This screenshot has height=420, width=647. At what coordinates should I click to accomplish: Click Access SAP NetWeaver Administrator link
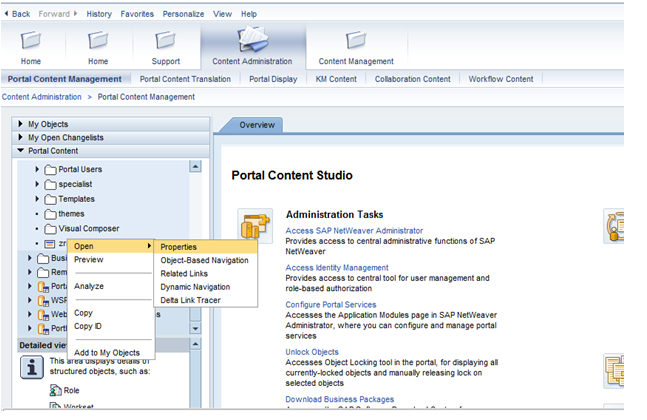point(354,231)
